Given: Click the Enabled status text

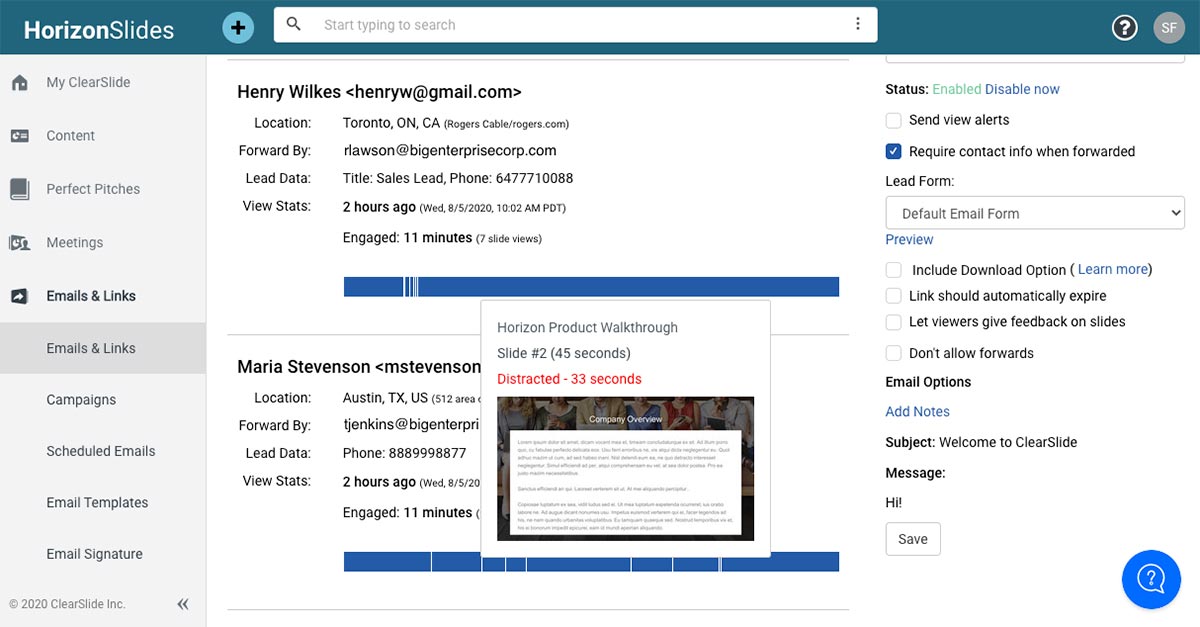Looking at the screenshot, I should pos(957,89).
